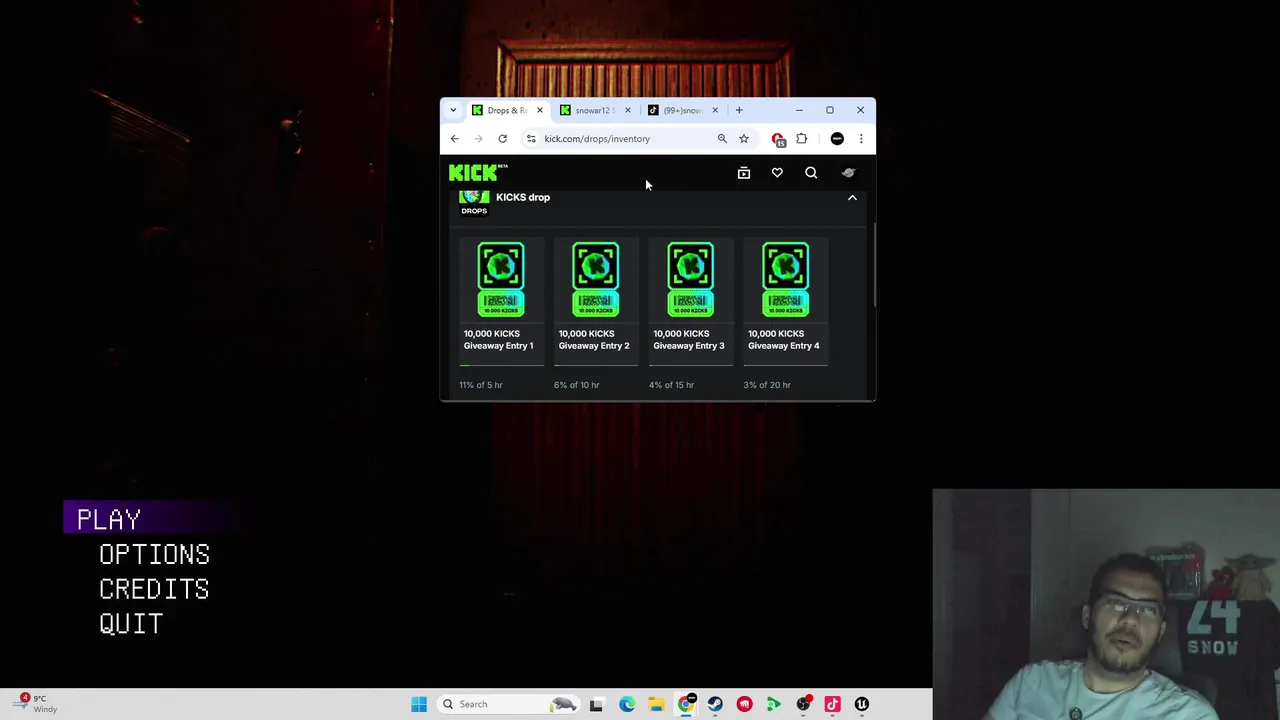1280x720 pixels.
Task: Click the '6% of 10 hr' progress text
Action: (577, 385)
